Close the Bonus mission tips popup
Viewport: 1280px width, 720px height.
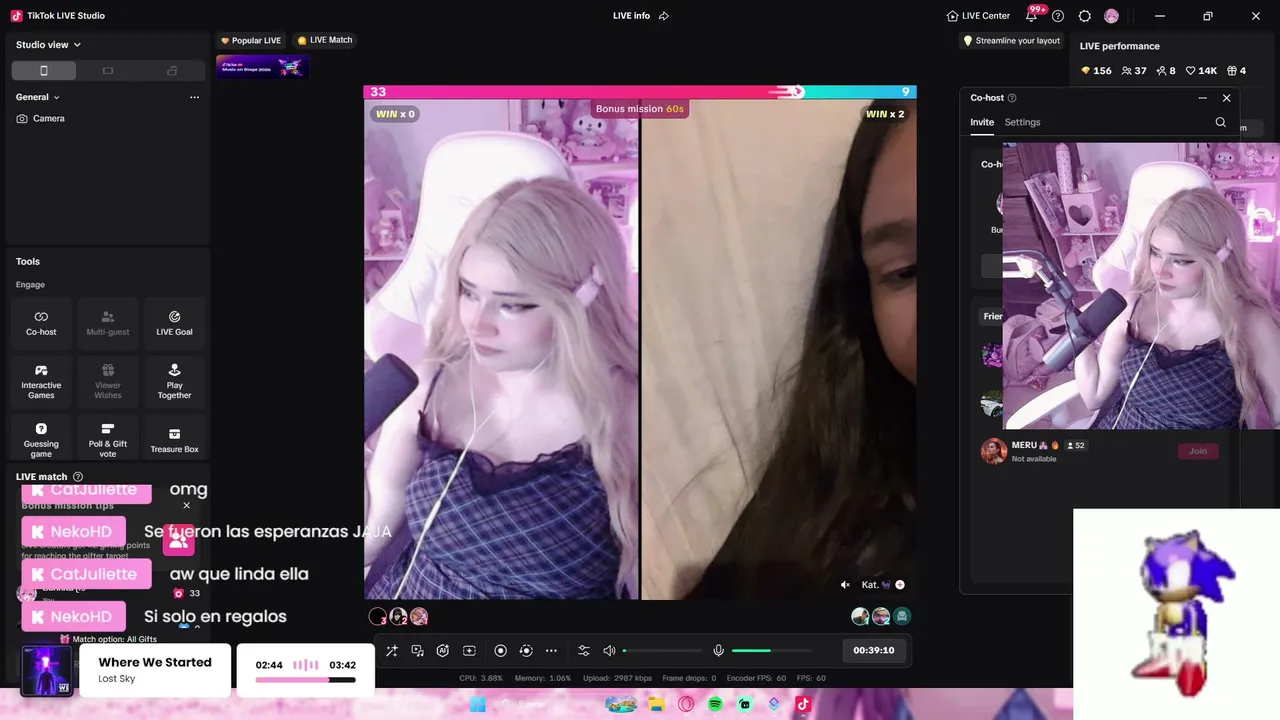186,505
